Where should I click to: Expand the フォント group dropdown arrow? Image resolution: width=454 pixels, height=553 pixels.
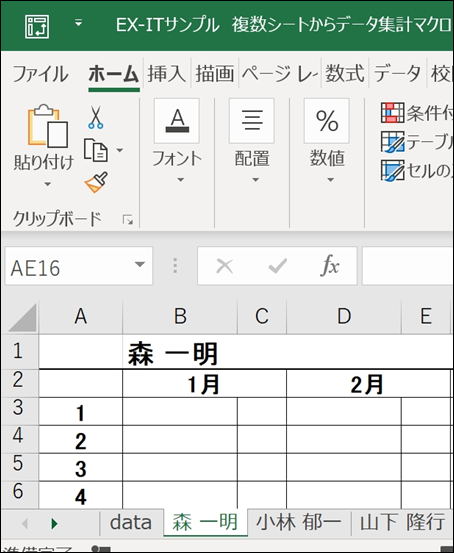click(181, 180)
